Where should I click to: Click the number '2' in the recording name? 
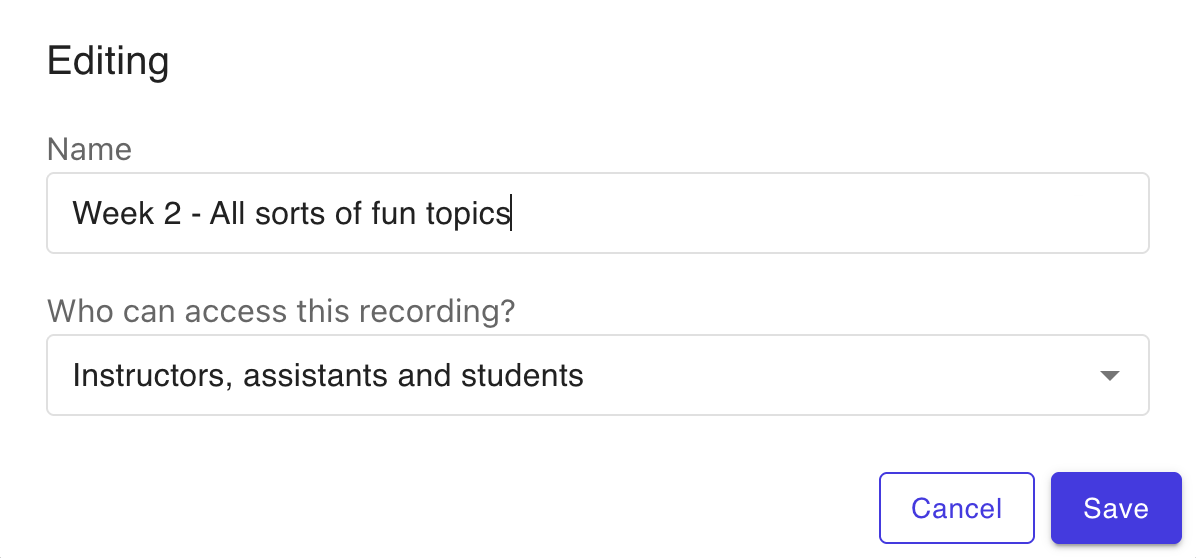172,213
